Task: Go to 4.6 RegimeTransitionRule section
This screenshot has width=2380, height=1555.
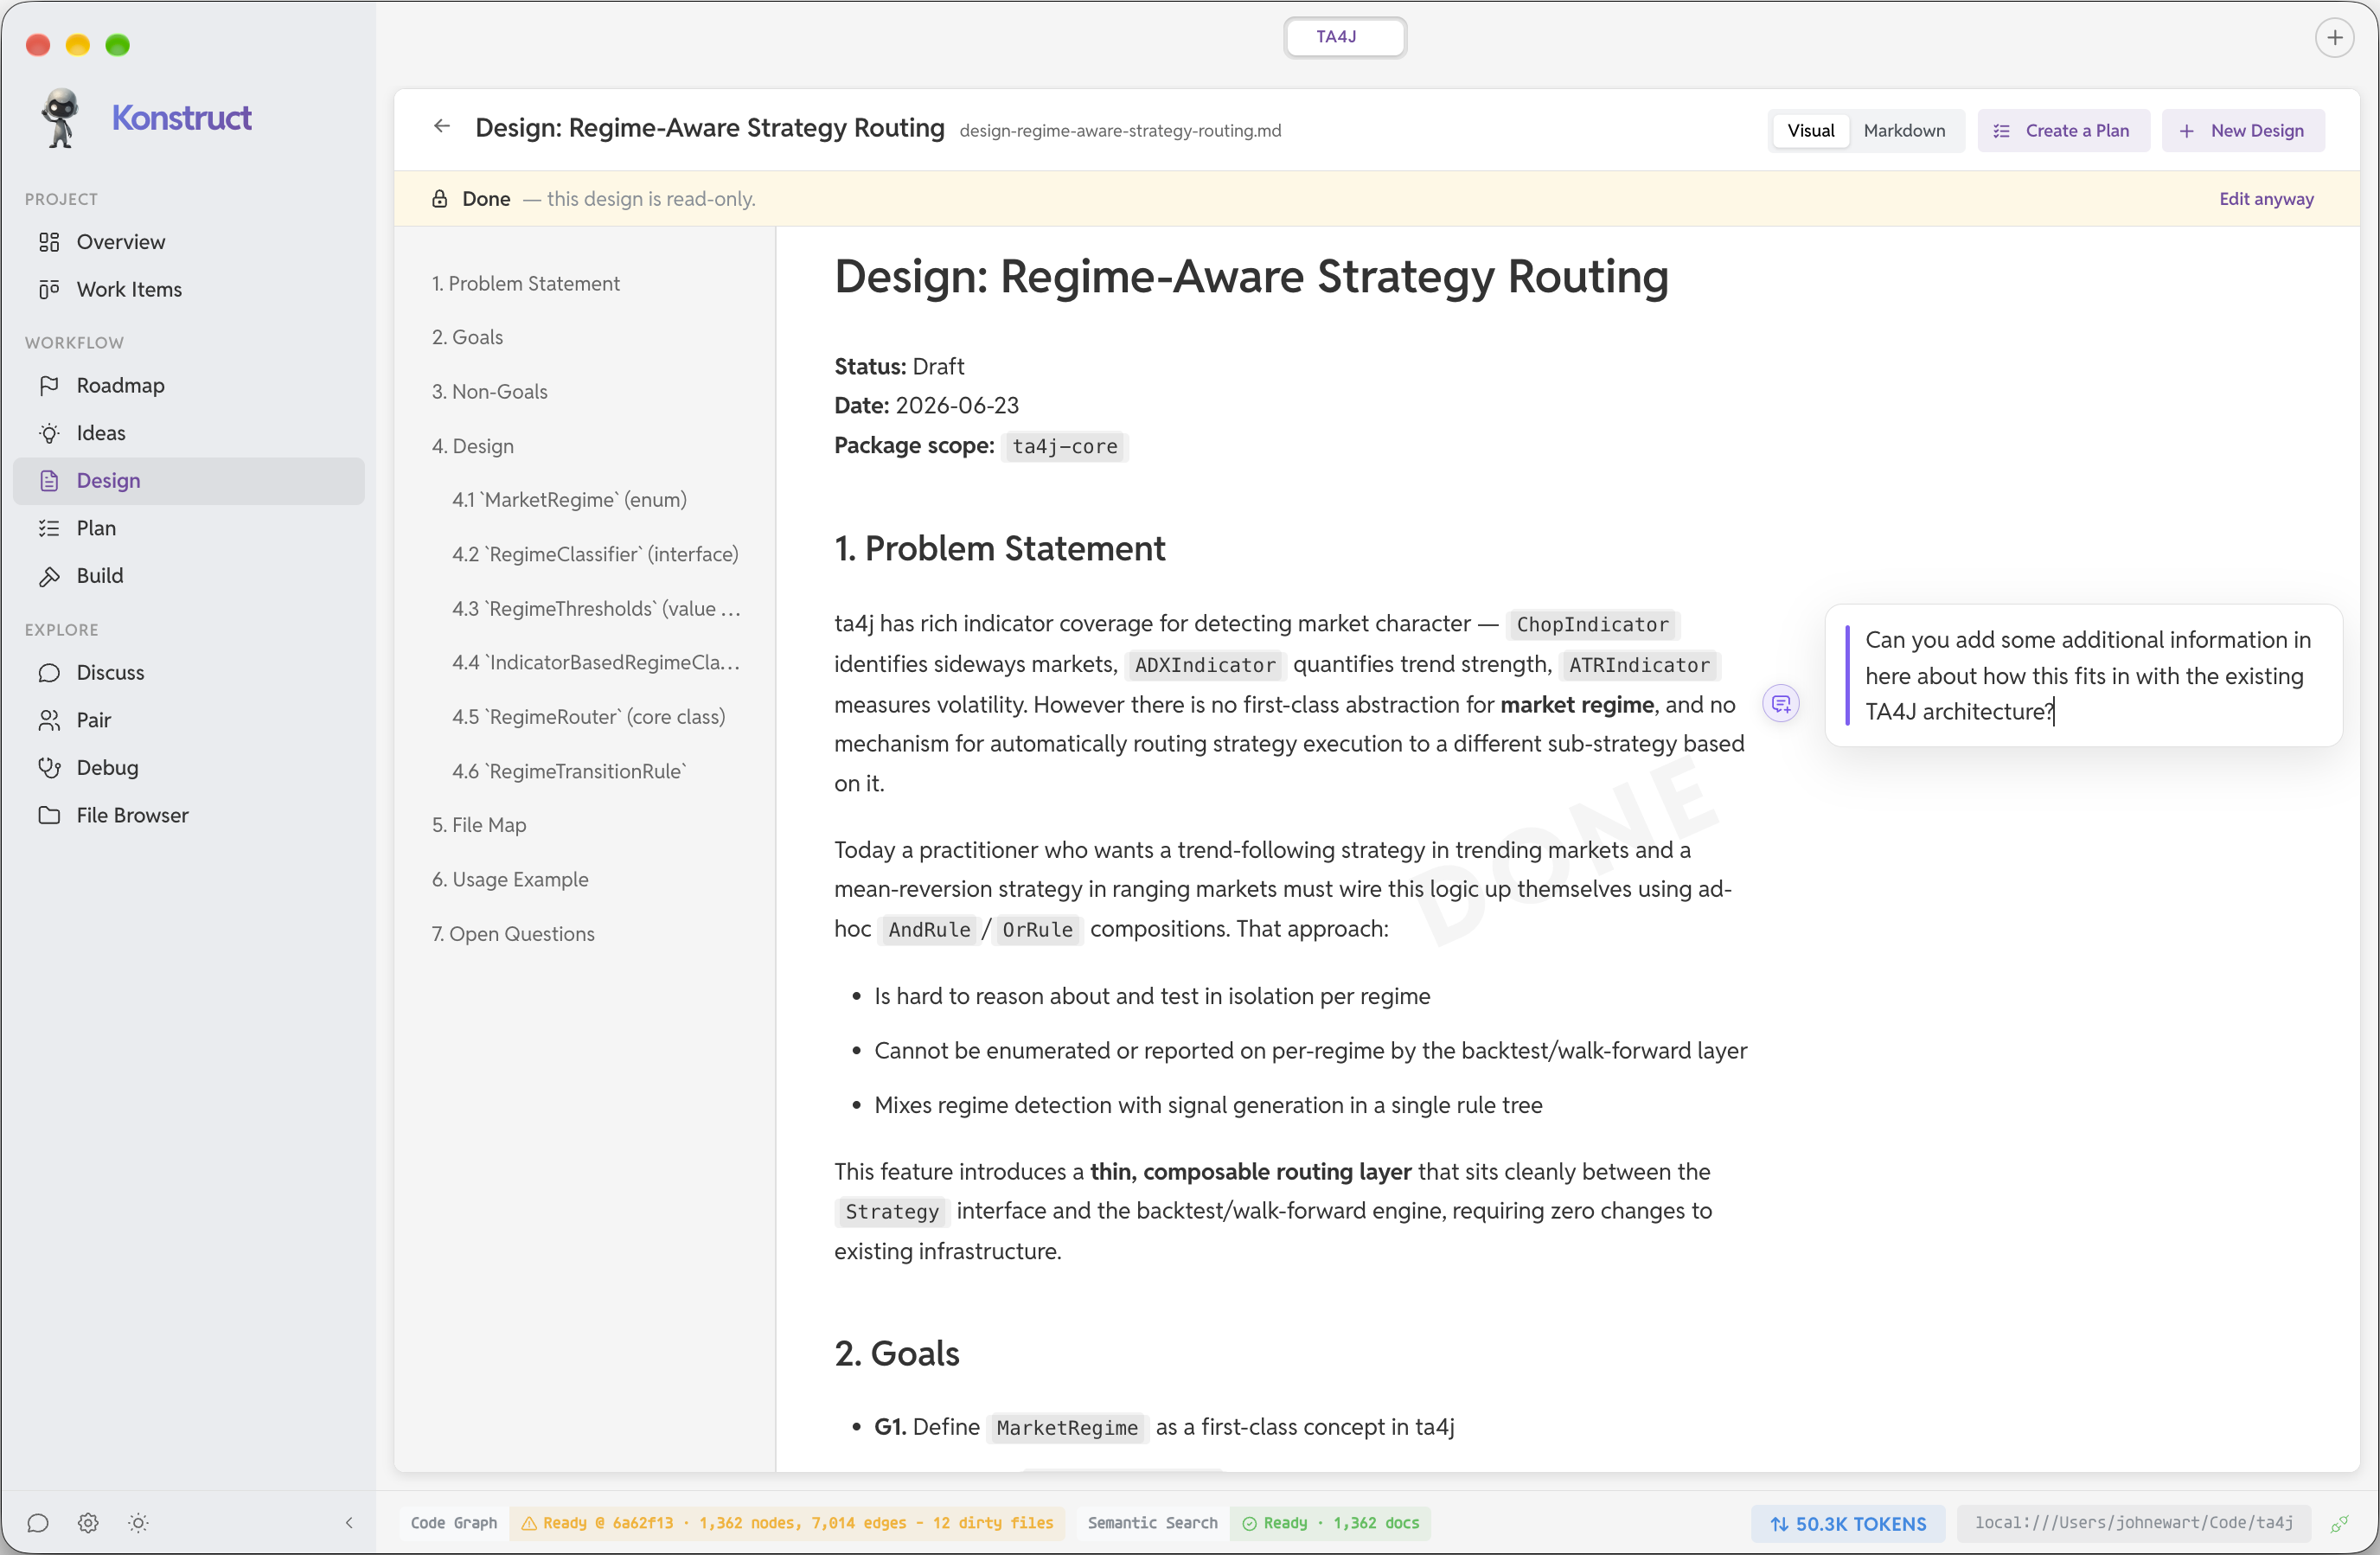Action: (x=569, y=771)
